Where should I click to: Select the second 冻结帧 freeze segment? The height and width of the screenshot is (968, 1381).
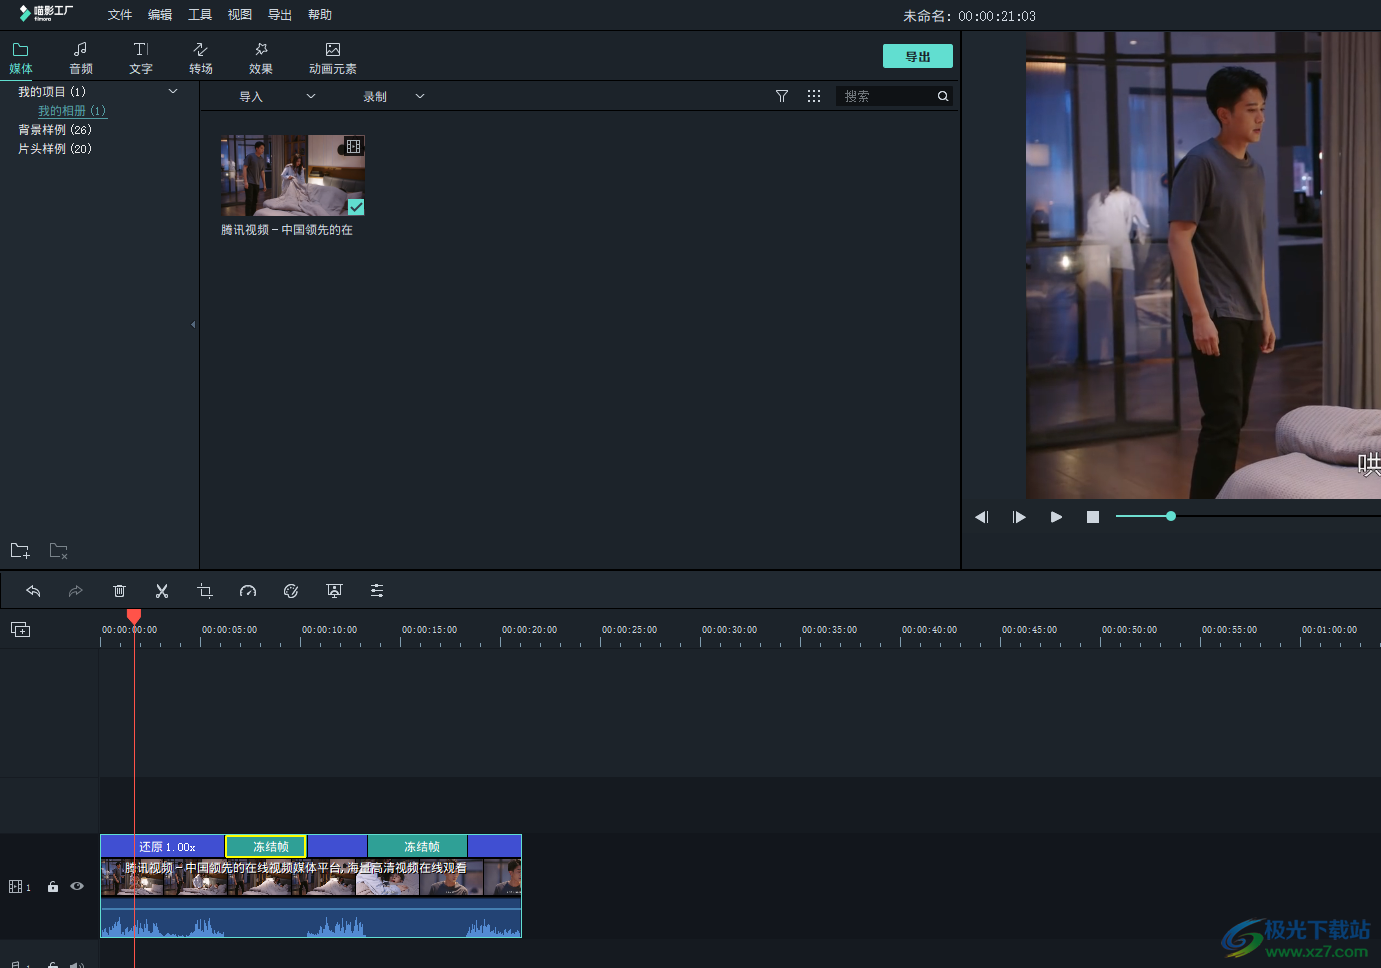click(418, 846)
